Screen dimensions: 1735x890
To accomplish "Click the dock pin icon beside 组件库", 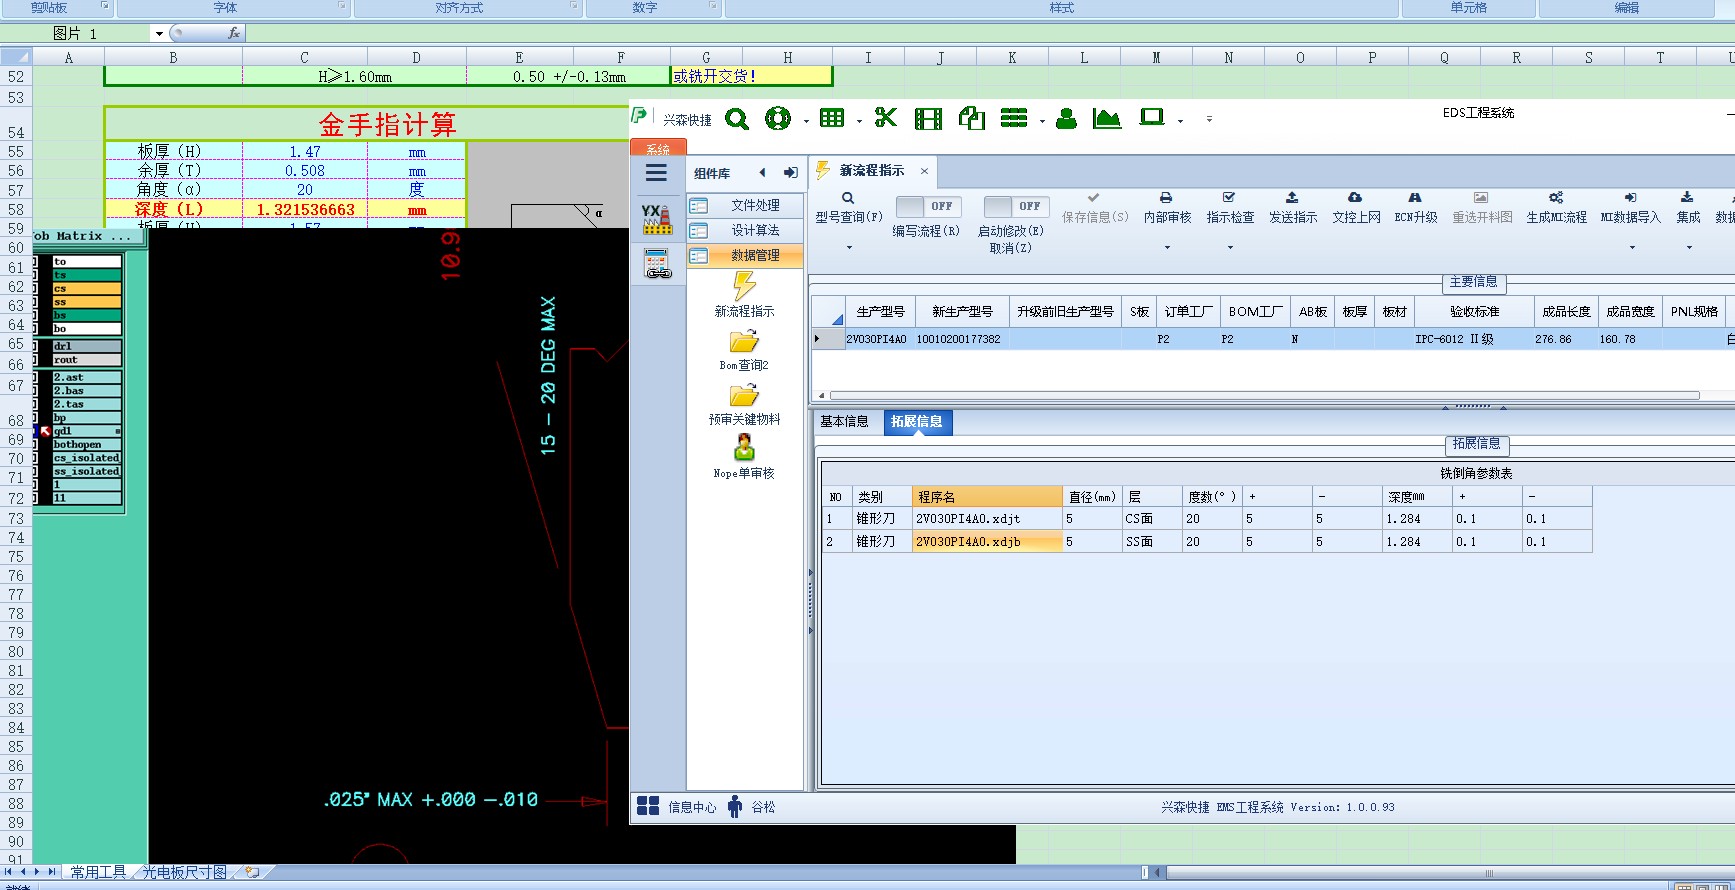I will (790, 173).
